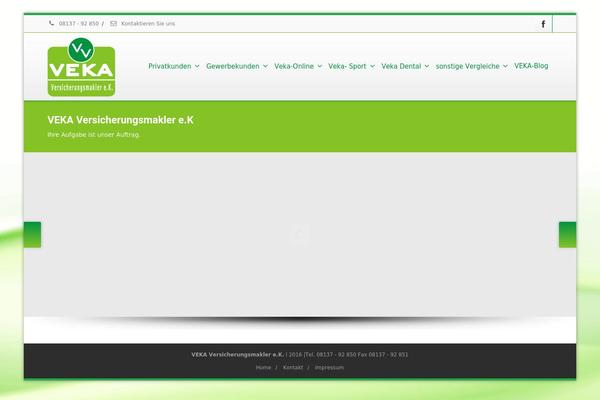Open the Veka Dental menu
The image size is (600, 400).
pos(401,66)
